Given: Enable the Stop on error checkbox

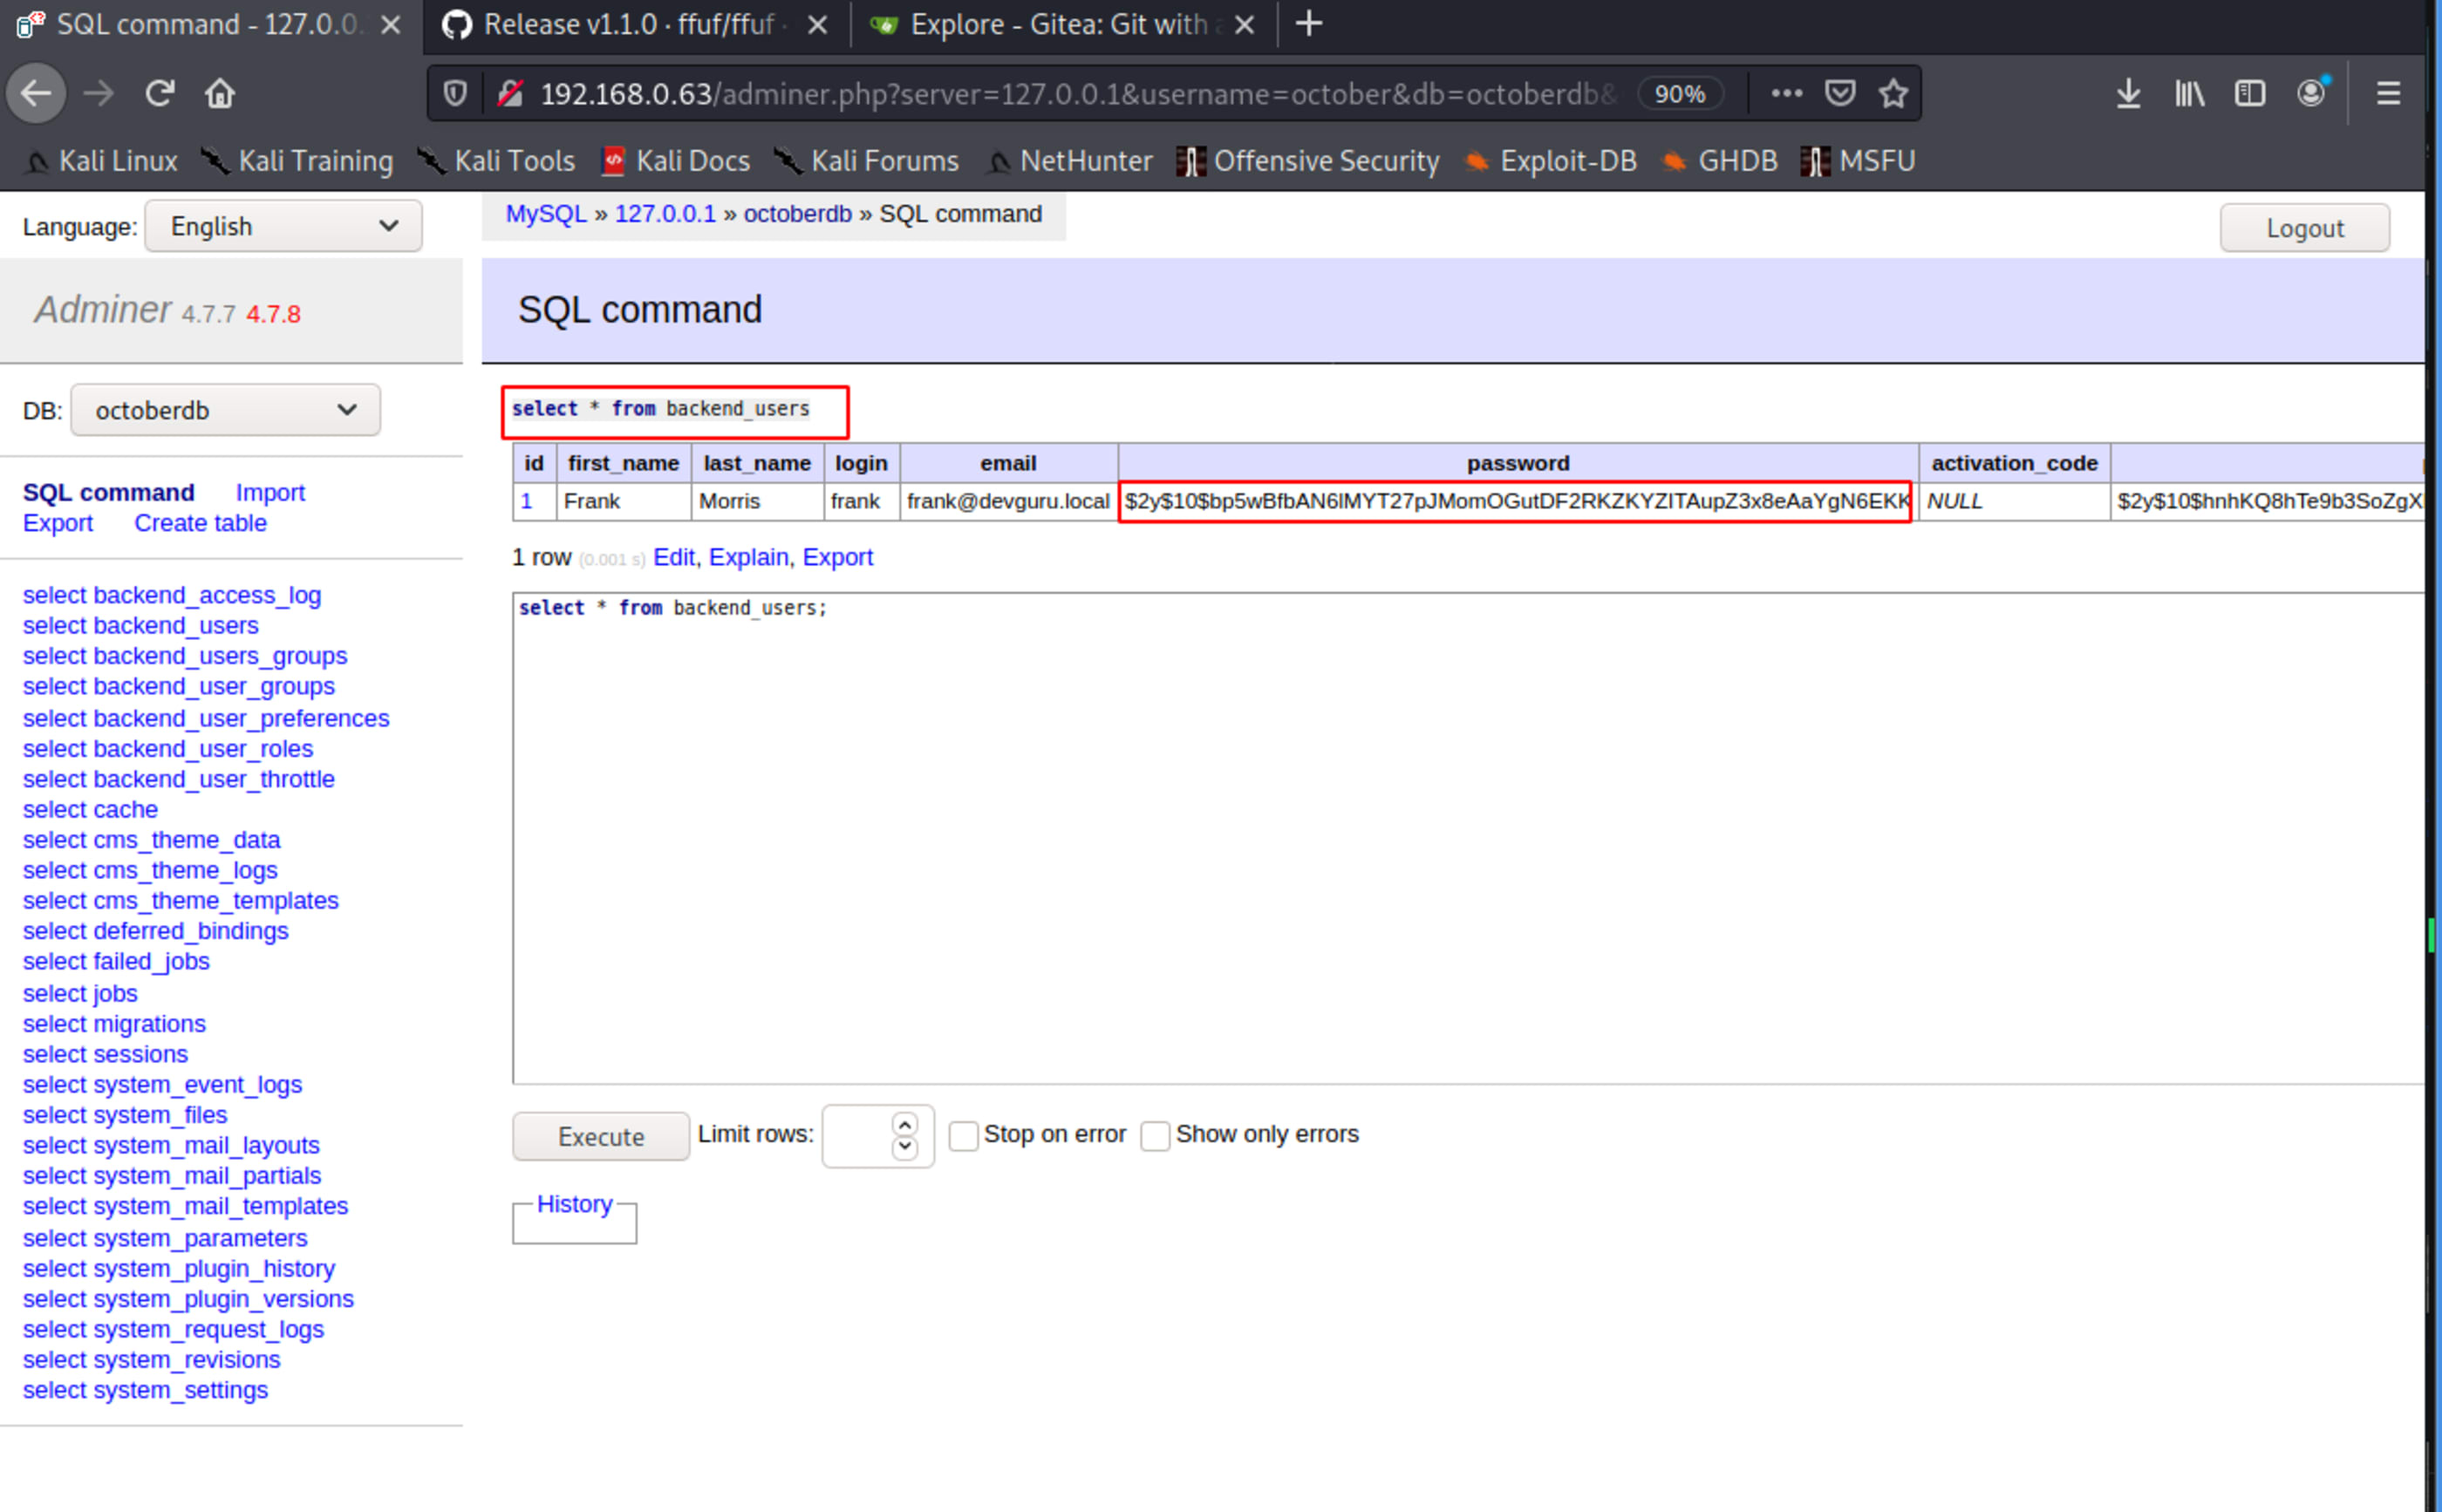Looking at the screenshot, I should tap(963, 1135).
